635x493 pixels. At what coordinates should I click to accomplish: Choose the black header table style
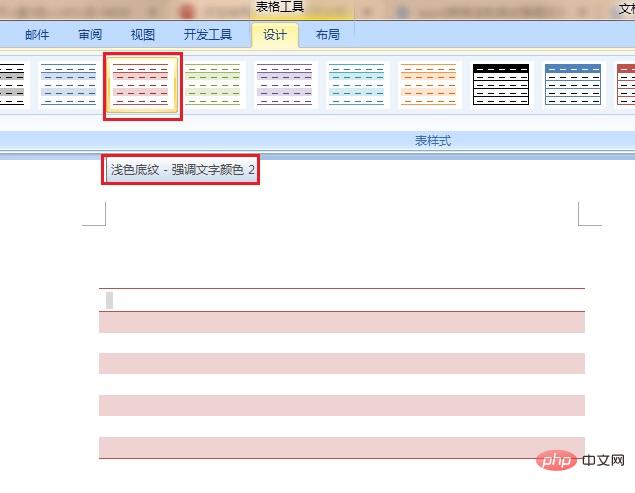[x=501, y=86]
